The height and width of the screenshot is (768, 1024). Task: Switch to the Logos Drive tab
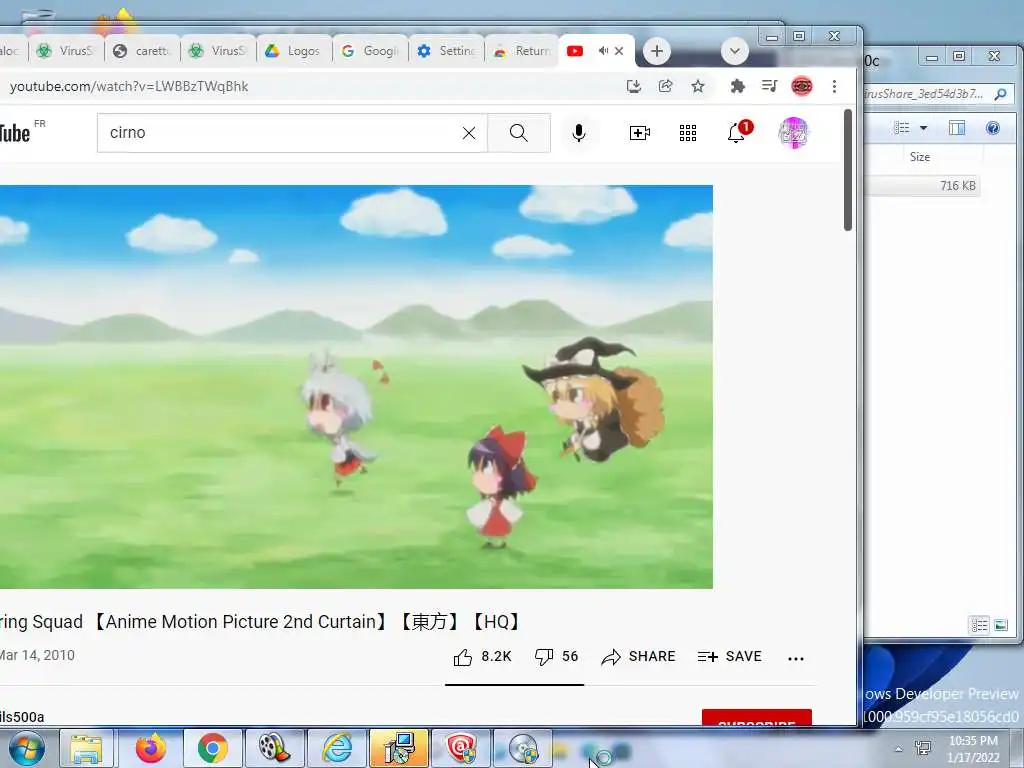tap(295, 50)
